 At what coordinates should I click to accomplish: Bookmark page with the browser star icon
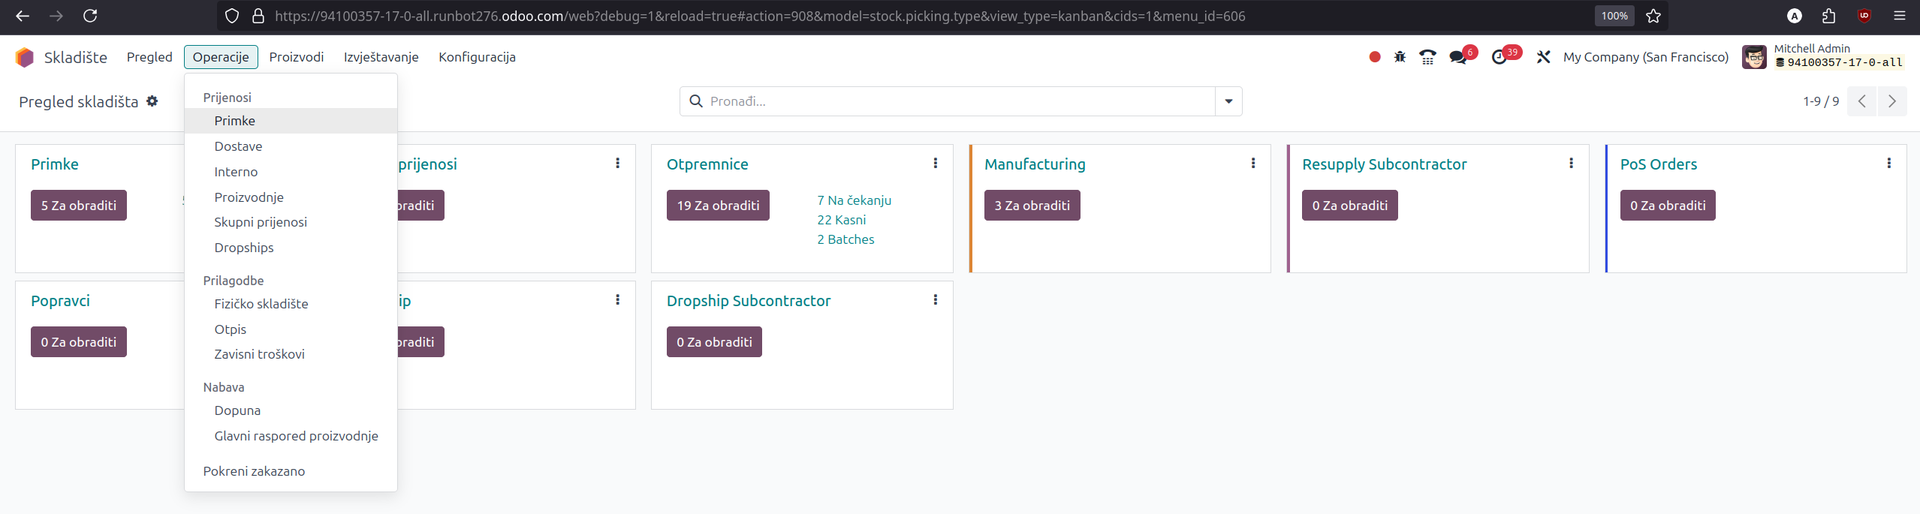point(1653,16)
